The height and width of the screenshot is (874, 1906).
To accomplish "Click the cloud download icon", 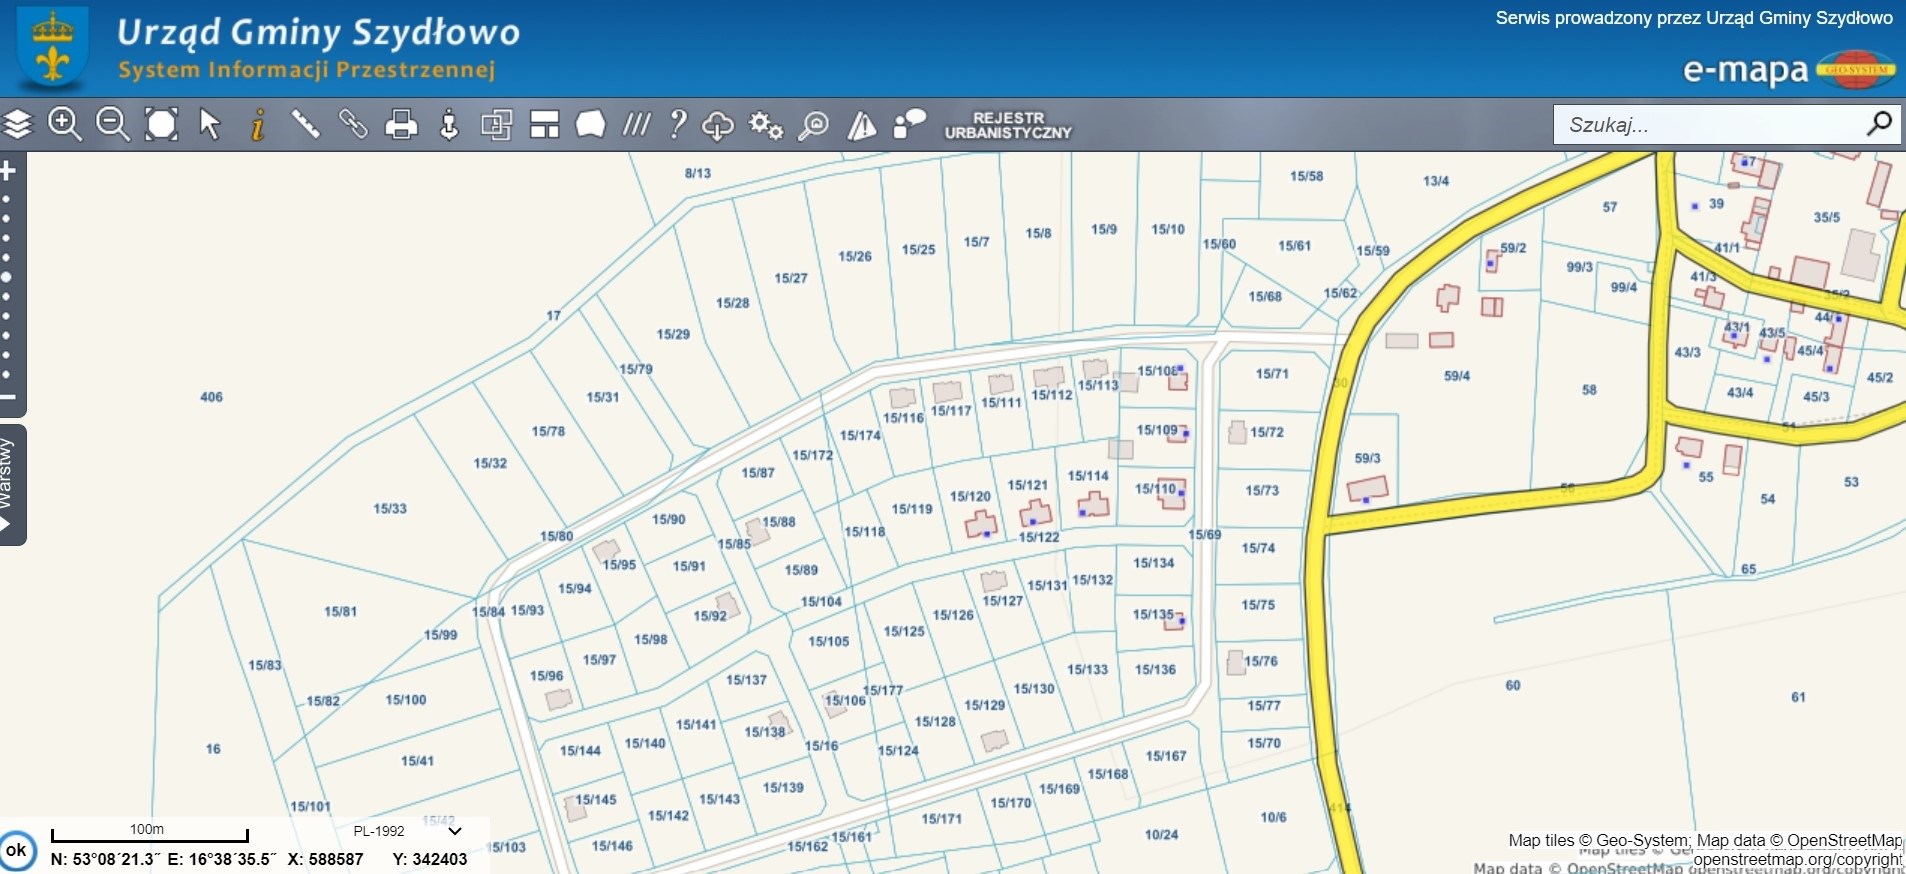I will [718, 125].
